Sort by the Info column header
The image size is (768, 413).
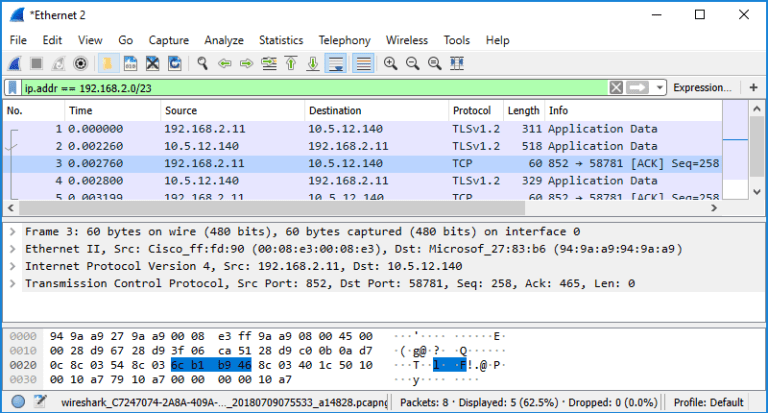click(x=633, y=111)
